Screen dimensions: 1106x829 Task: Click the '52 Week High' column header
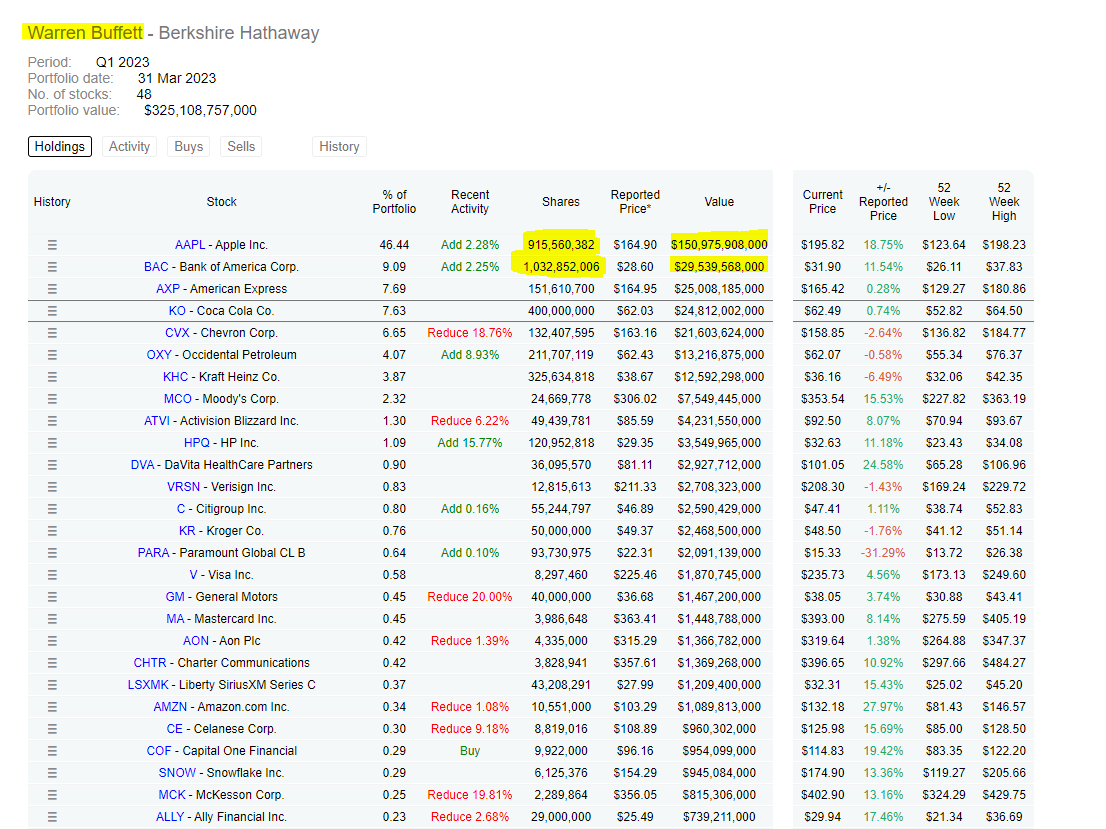click(1004, 202)
